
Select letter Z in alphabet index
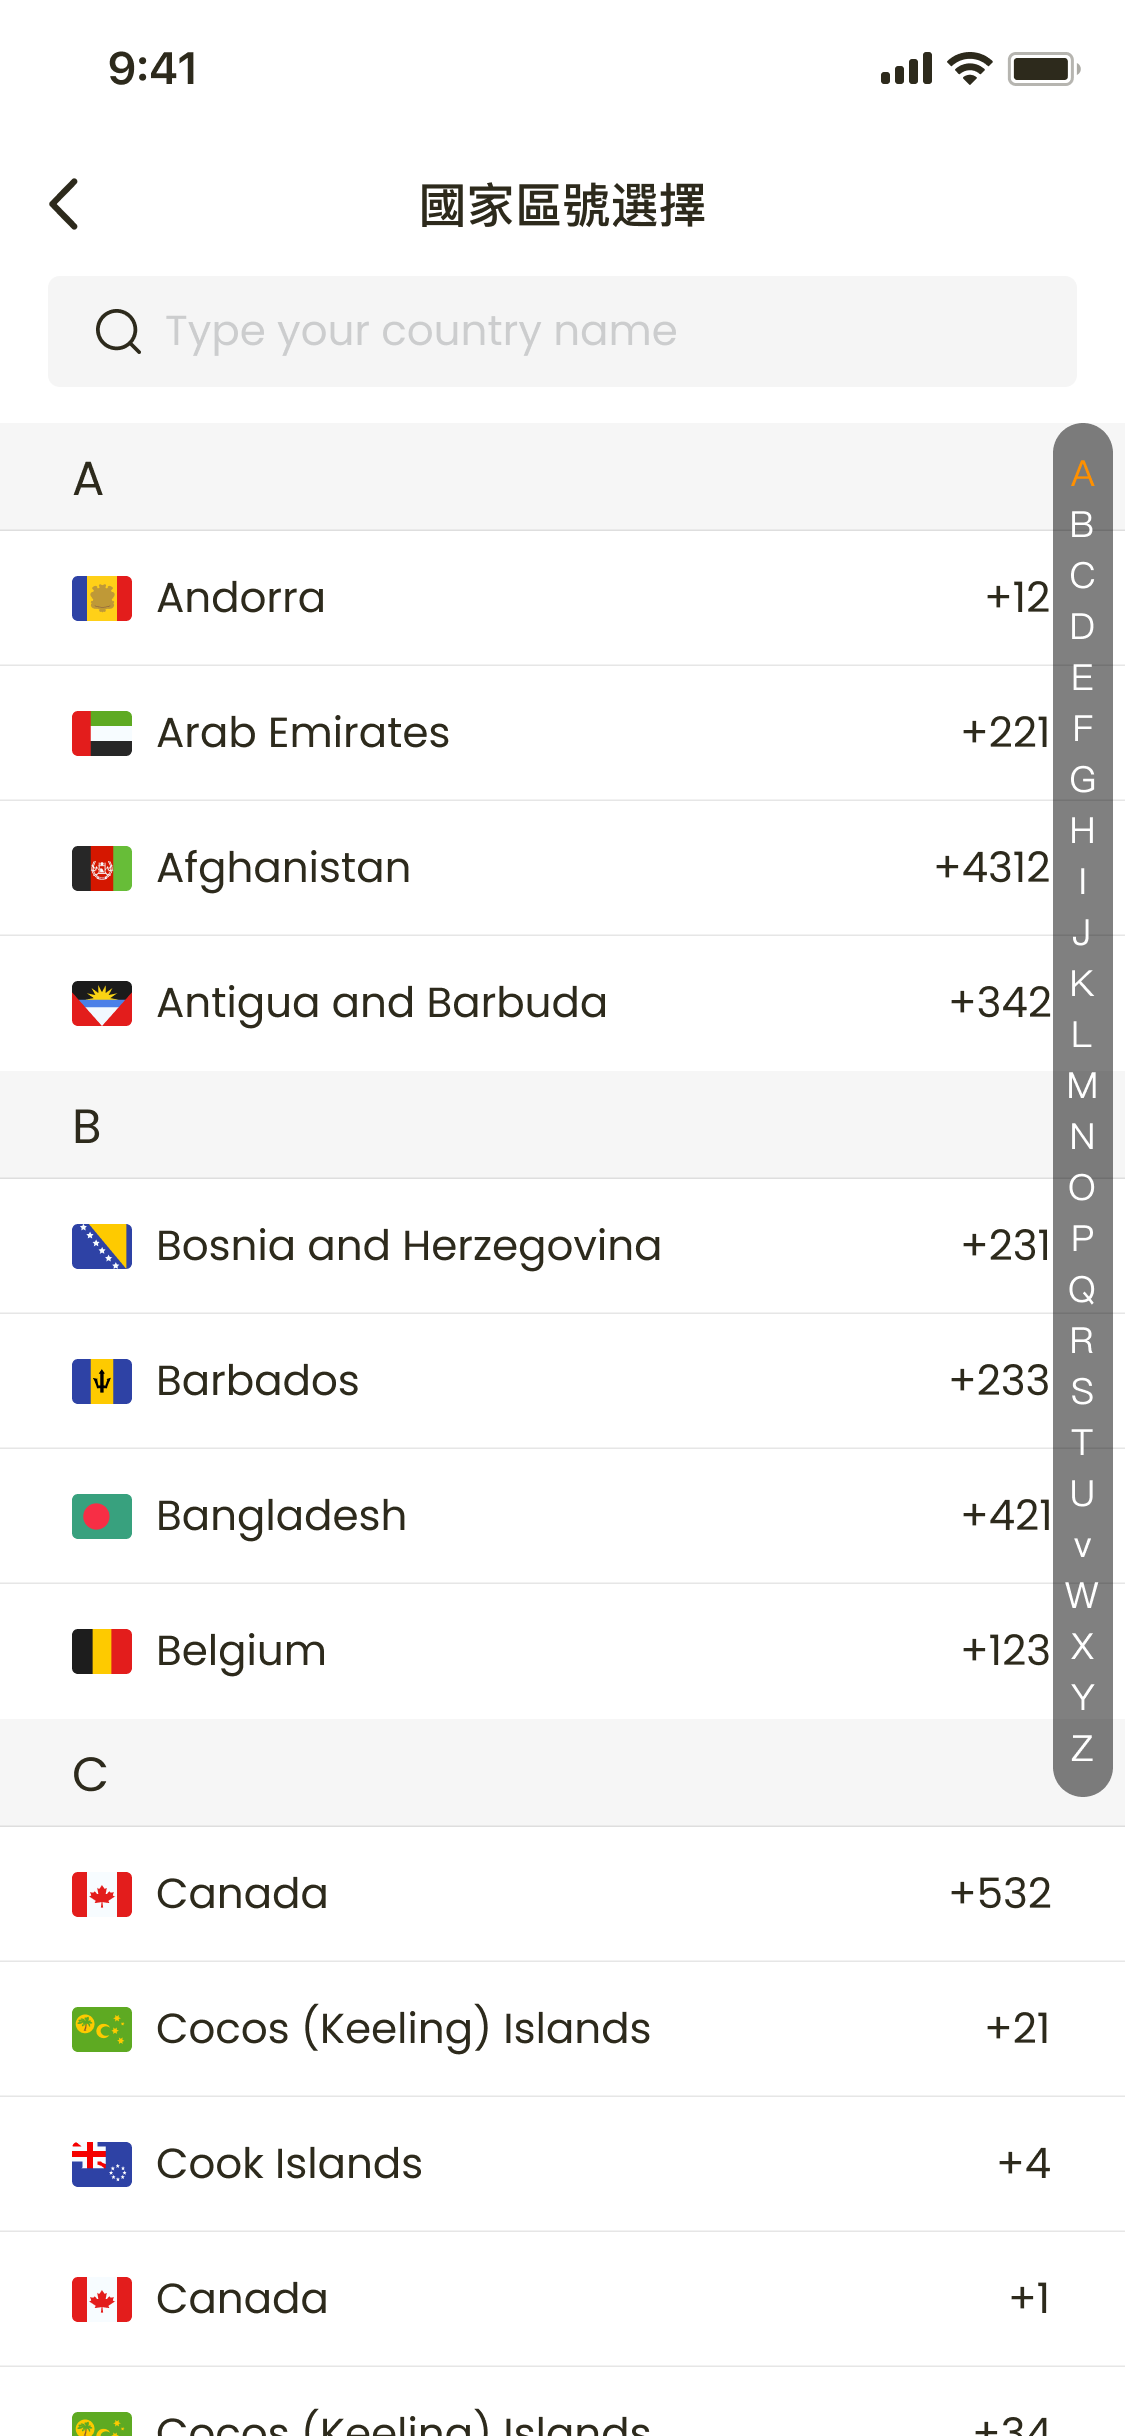[x=1082, y=1748]
